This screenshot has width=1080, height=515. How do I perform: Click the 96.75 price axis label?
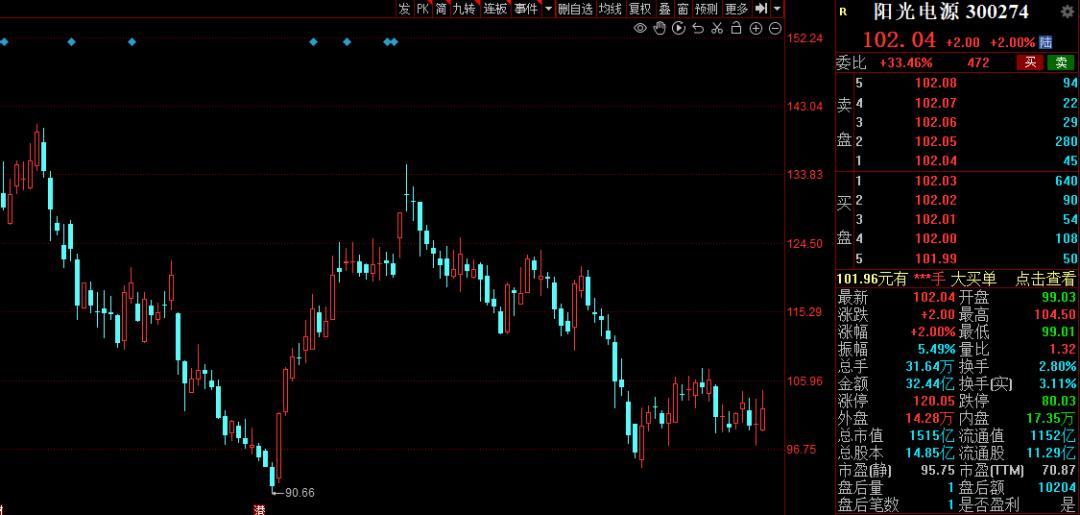pos(801,449)
